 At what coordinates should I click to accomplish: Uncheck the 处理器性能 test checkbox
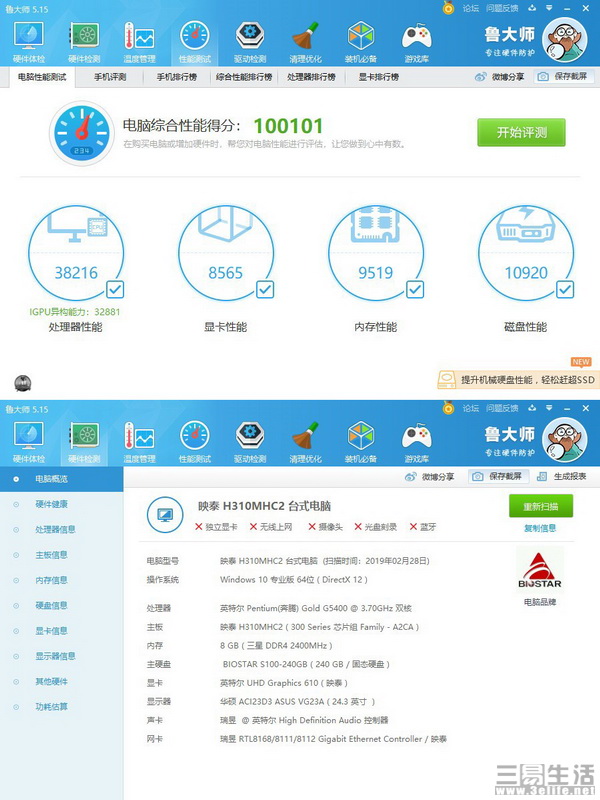(115, 289)
